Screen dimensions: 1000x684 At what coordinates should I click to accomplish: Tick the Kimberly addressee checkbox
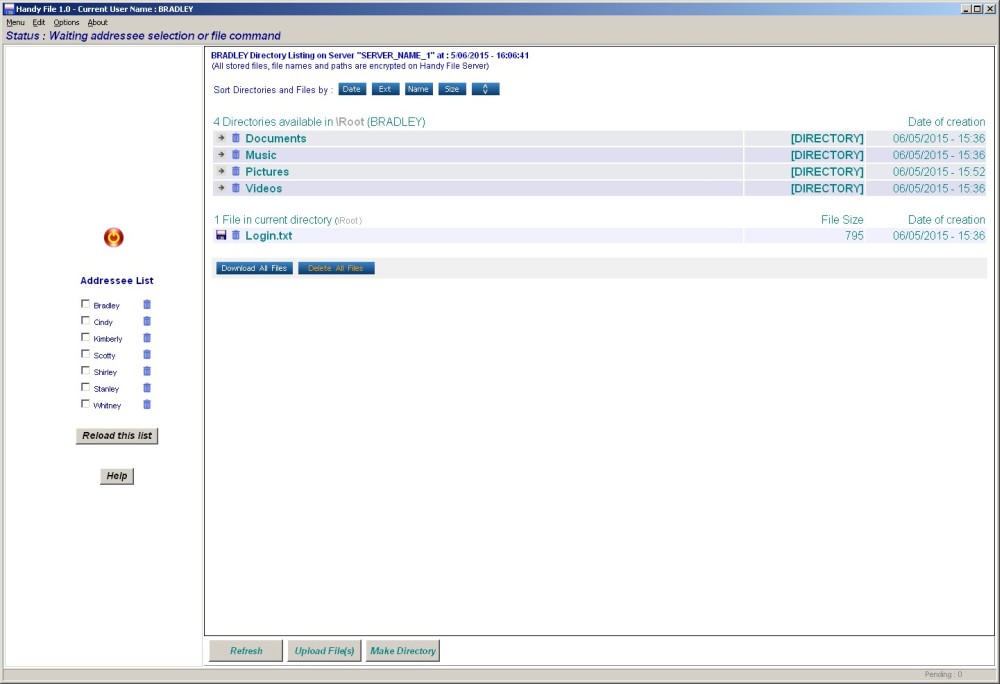click(x=85, y=338)
